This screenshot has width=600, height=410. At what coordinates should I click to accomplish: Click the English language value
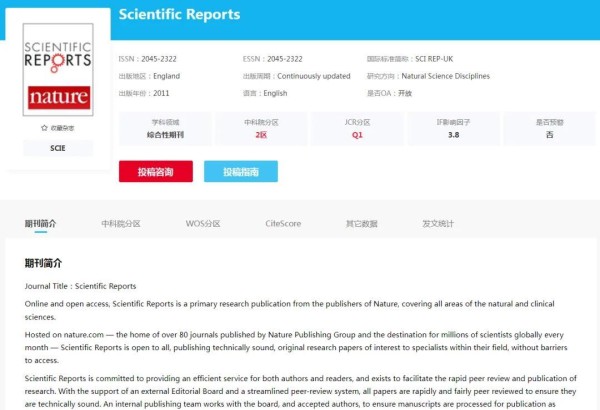point(275,93)
